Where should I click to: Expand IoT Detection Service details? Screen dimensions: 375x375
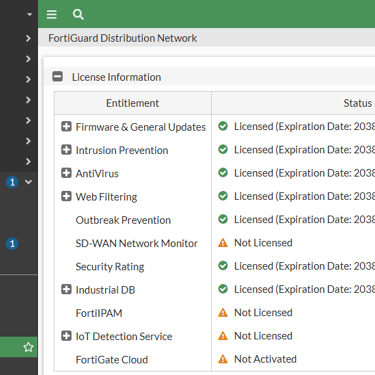tap(66, 336)
